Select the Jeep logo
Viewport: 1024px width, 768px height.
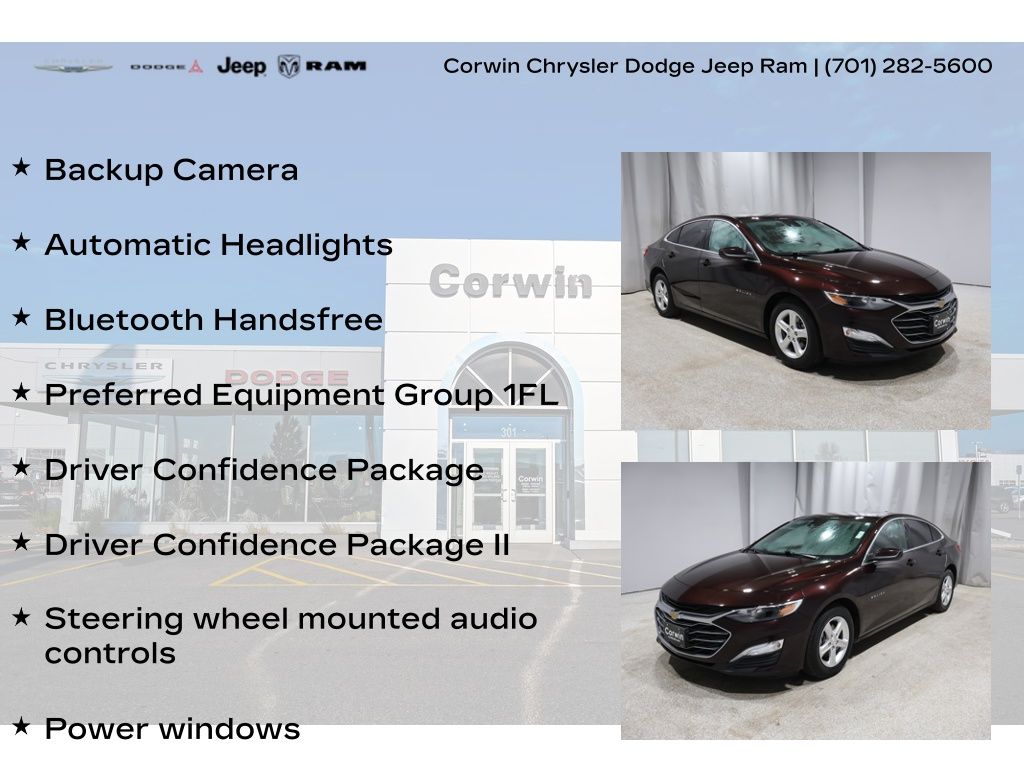(x=241, y=67)
